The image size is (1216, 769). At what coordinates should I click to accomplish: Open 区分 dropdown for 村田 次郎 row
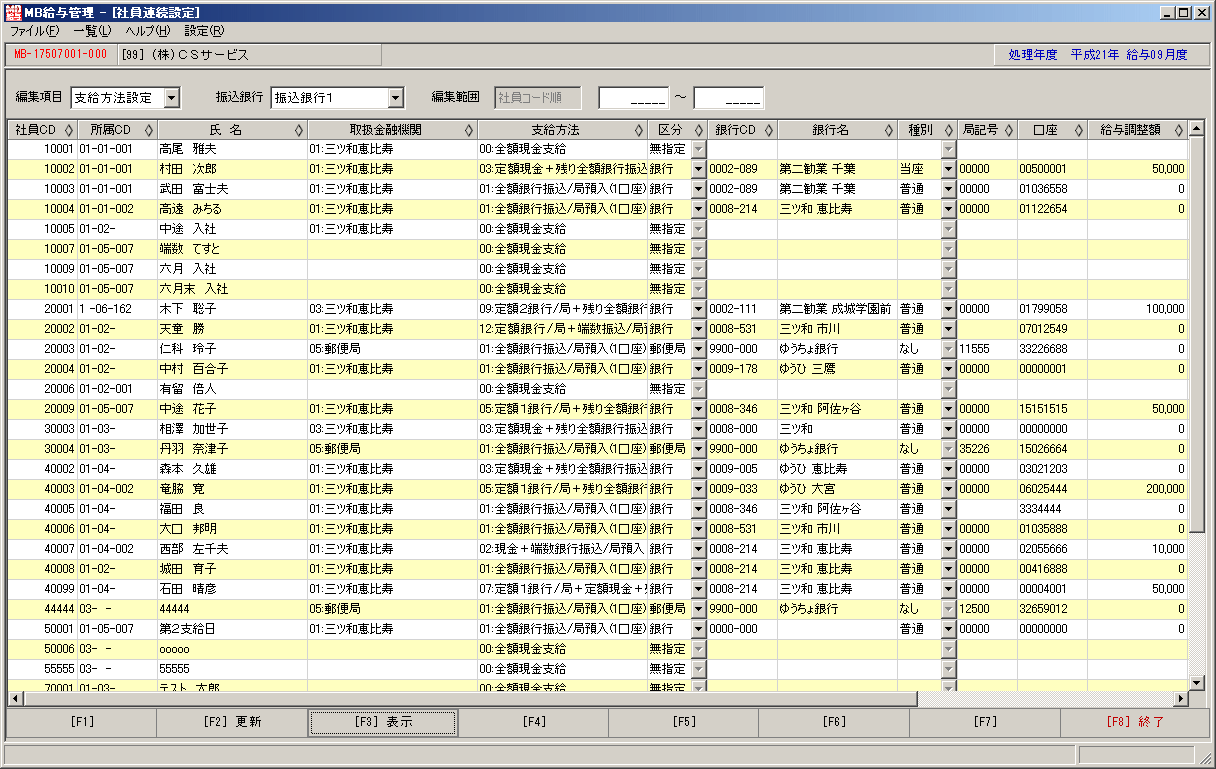click(x=698, y=169)
